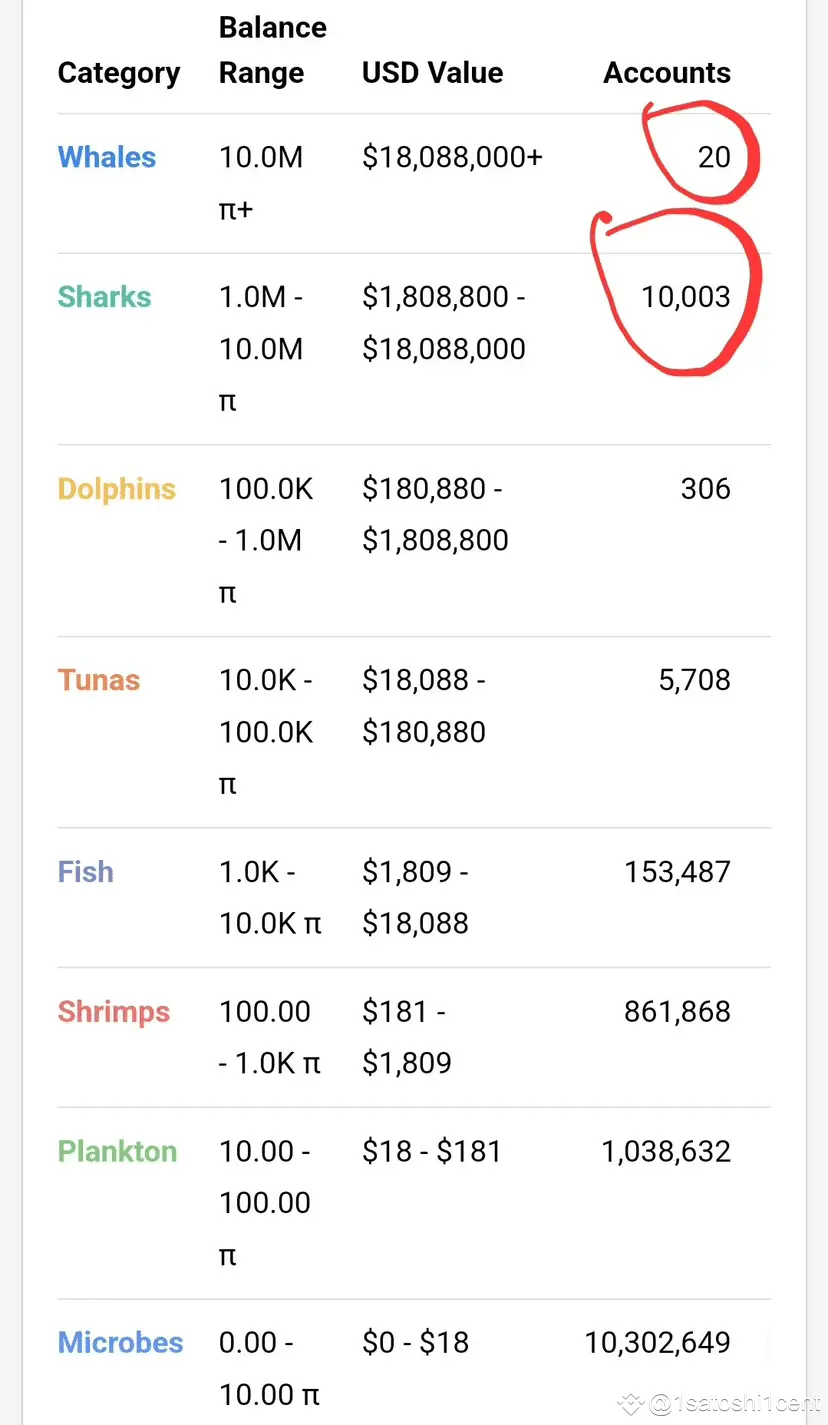The image size is (828, 1425).
Task: Sort by the Category column header
Action: (x=119, y=73)
